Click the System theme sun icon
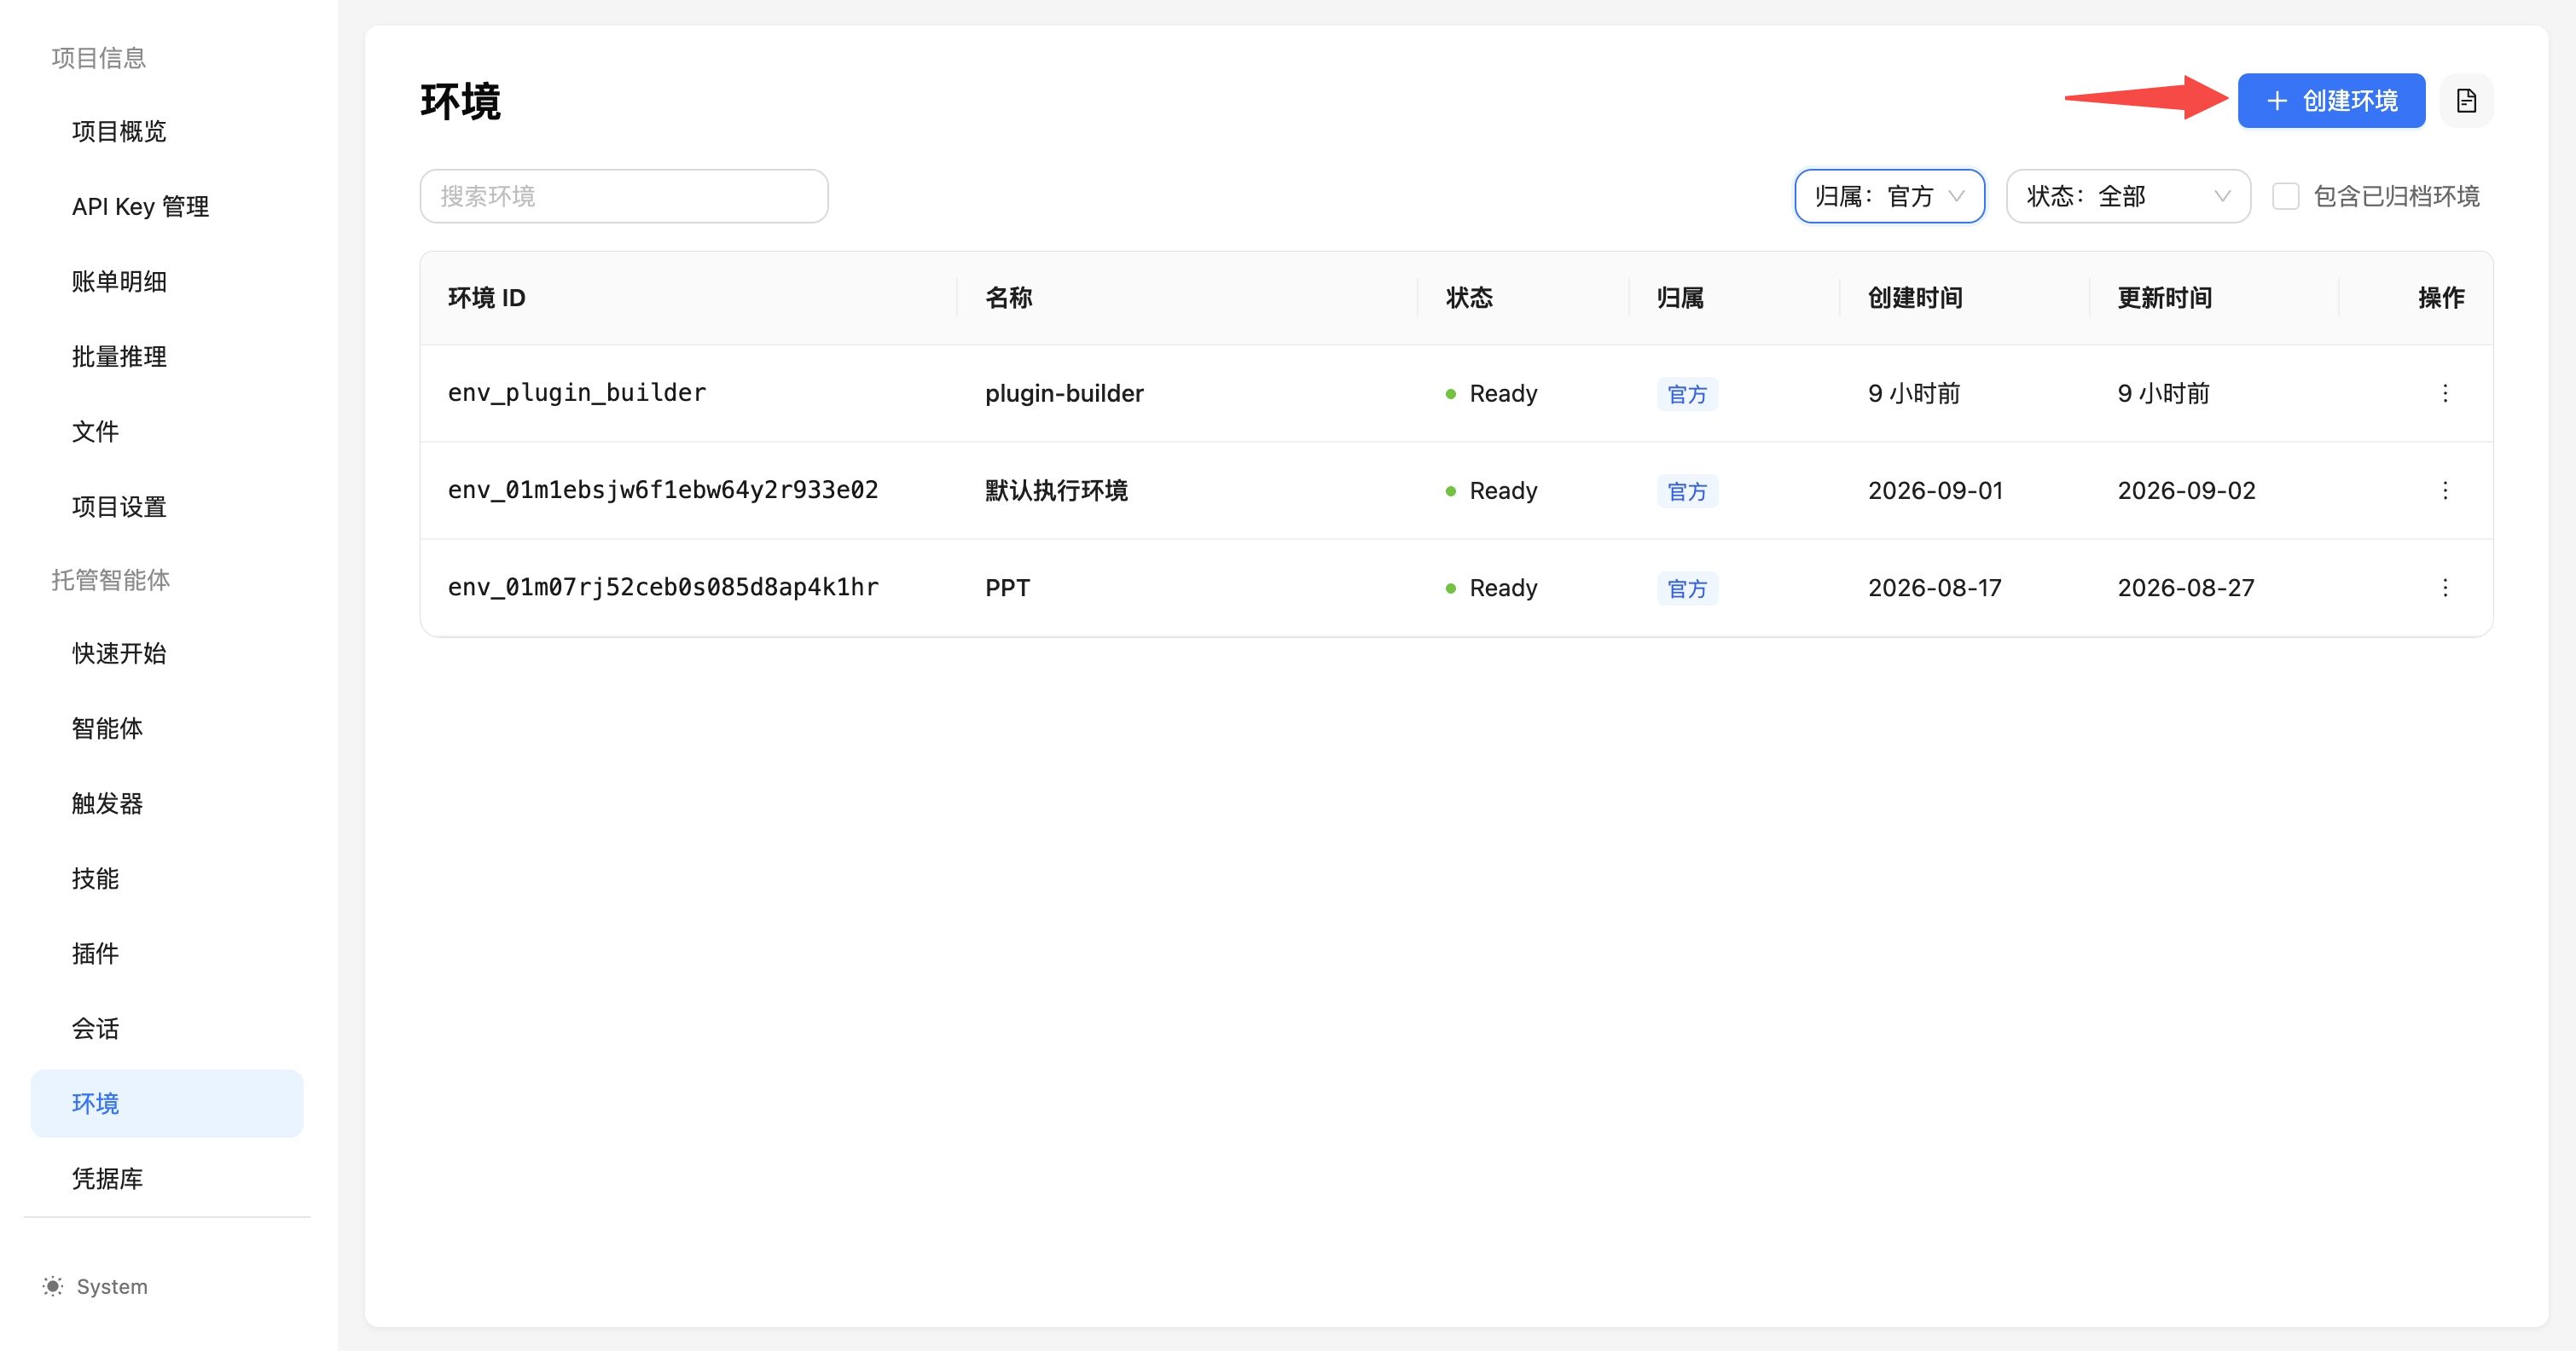The image size is (2576, 1351). (53, 1286)
